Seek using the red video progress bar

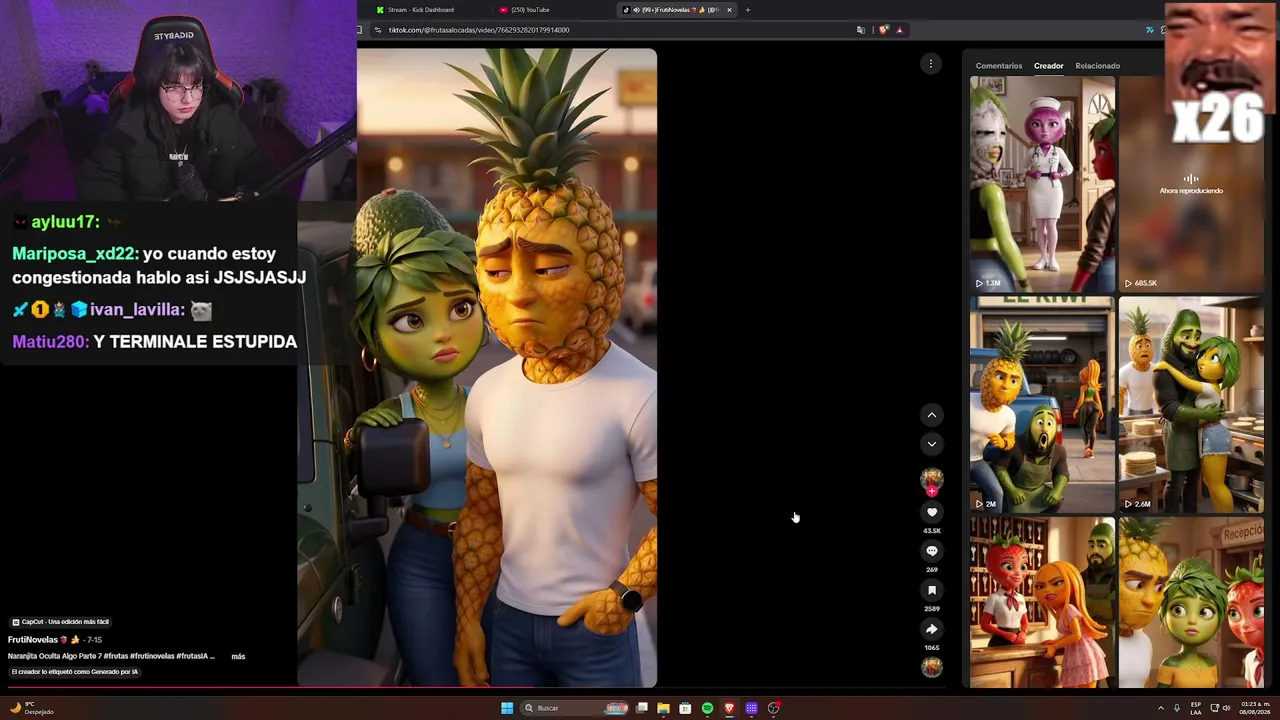pyautogui.click(x=478, y=687)
